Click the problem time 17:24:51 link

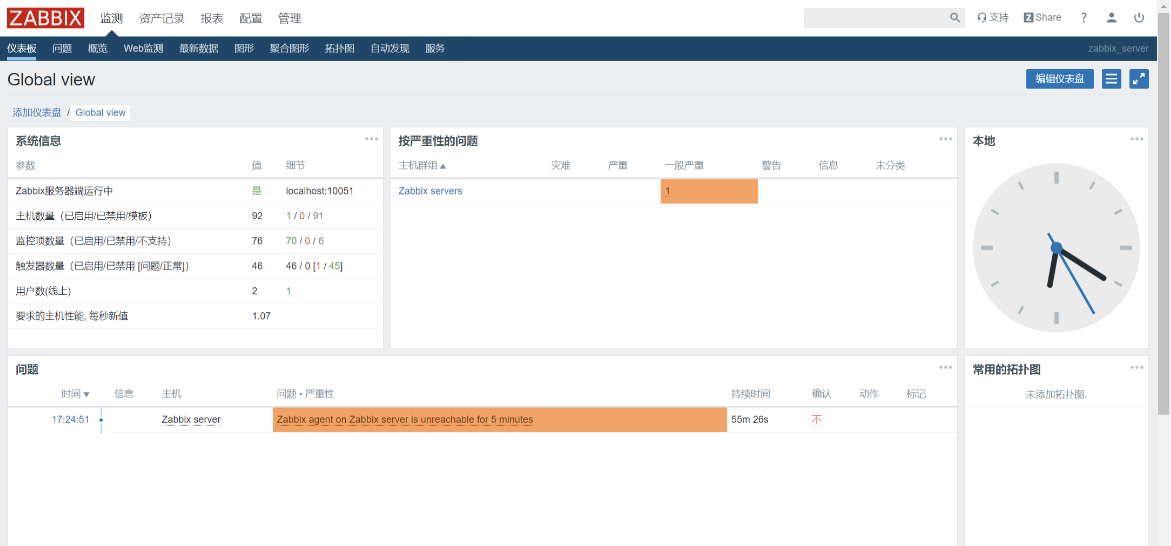pyautogui.click(x=70, y=420)
